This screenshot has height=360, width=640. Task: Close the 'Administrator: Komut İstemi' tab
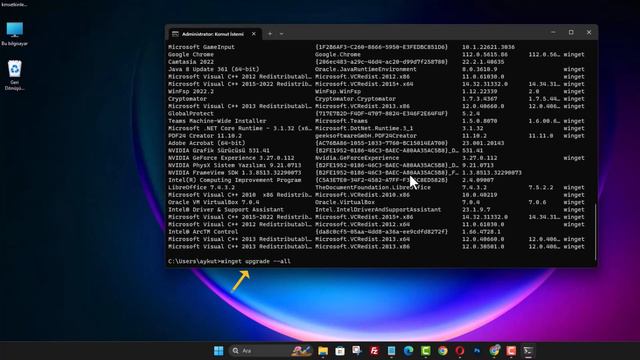coord(253,34)
